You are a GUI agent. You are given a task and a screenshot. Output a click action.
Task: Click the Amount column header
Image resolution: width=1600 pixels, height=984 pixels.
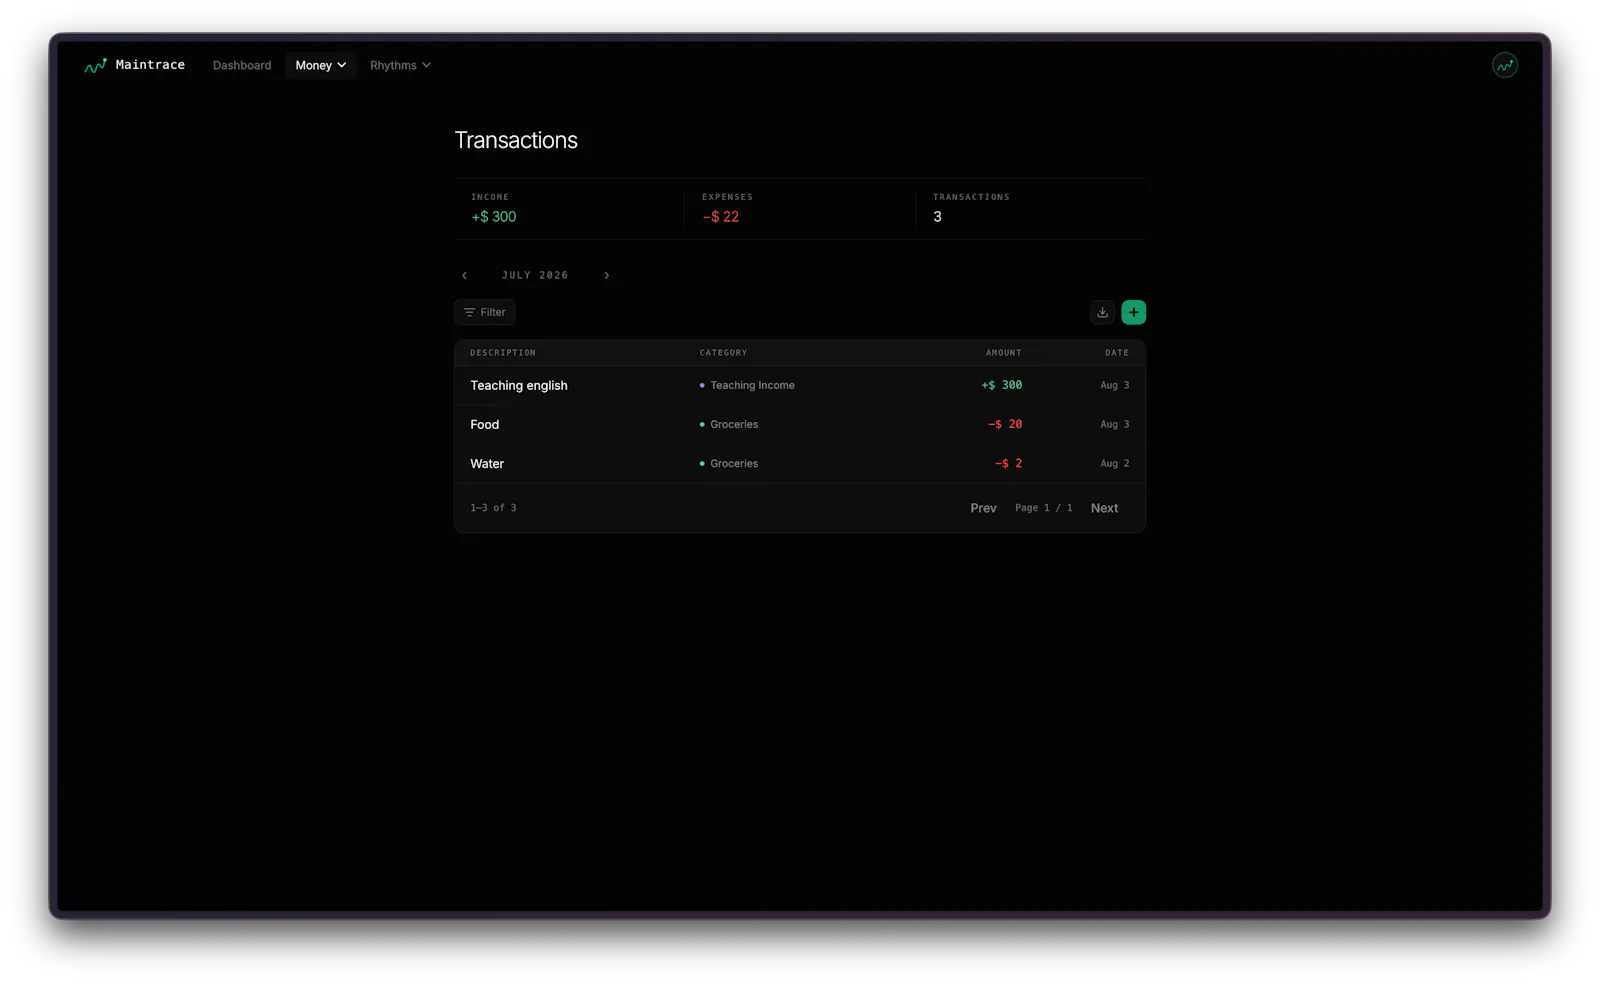coord(1003,353)
